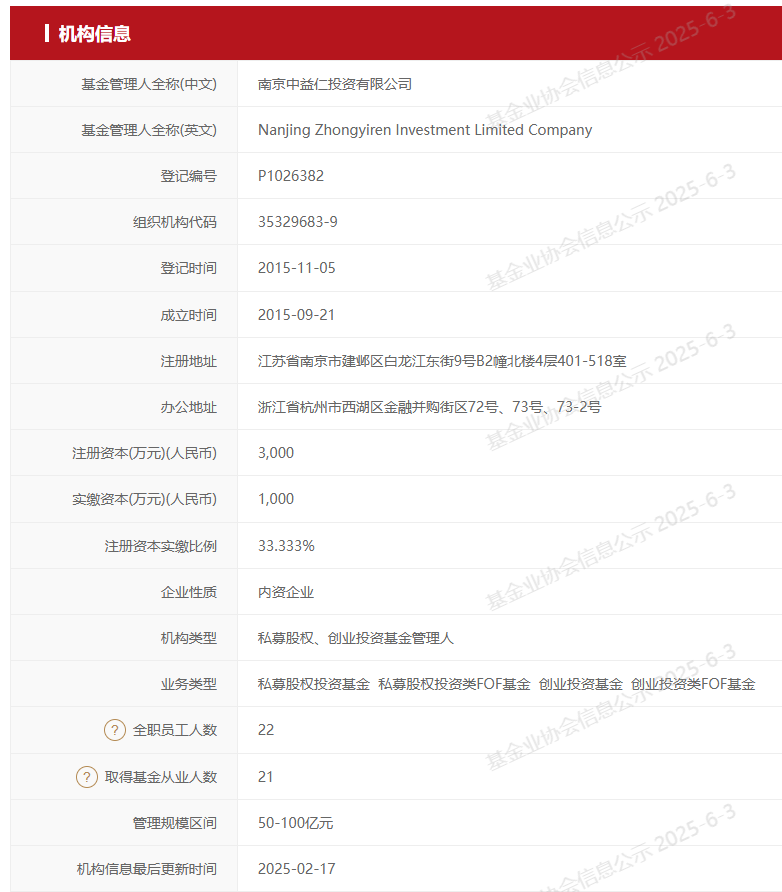The height and width of the screenshot is (892, 782).
Task: Click the 私募股权投资类FOF基金 business type
Action: 454,684
